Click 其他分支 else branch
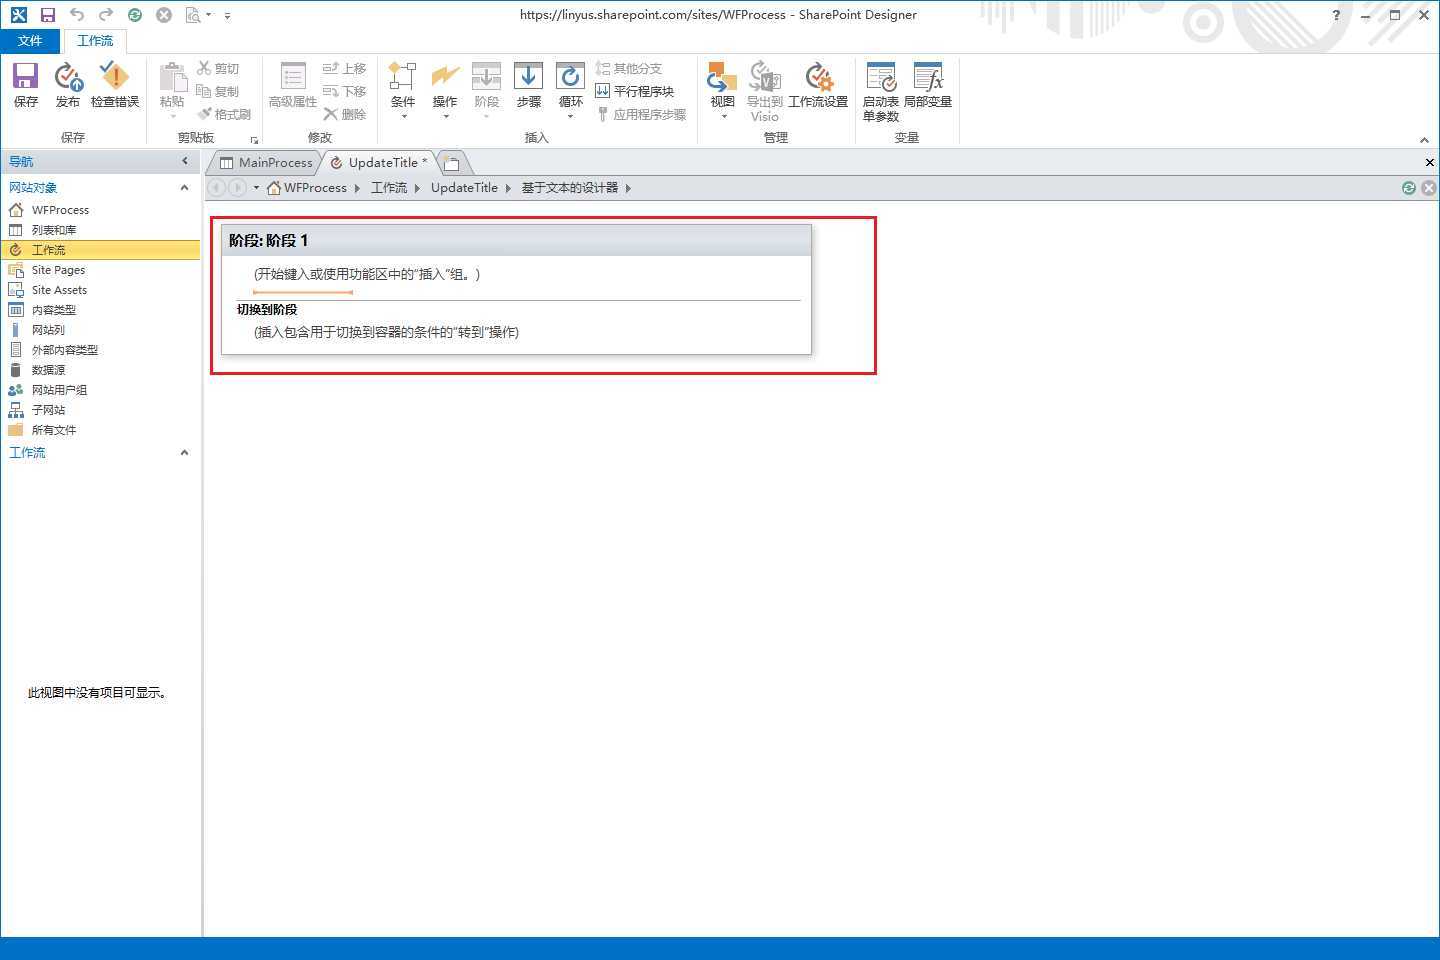 coord(629,68)
